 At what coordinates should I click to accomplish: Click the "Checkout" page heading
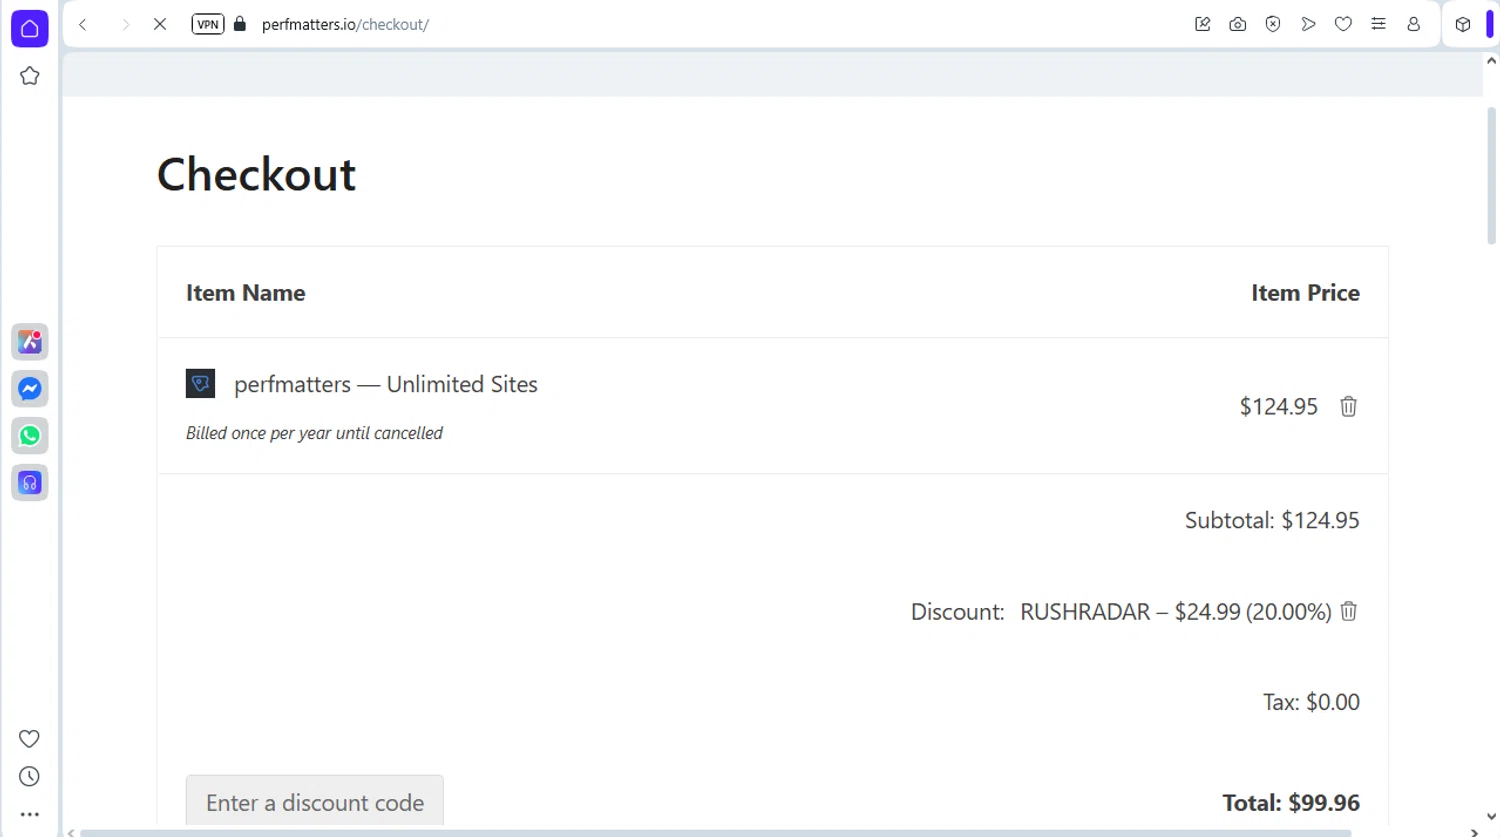click(x=256, y=174)
